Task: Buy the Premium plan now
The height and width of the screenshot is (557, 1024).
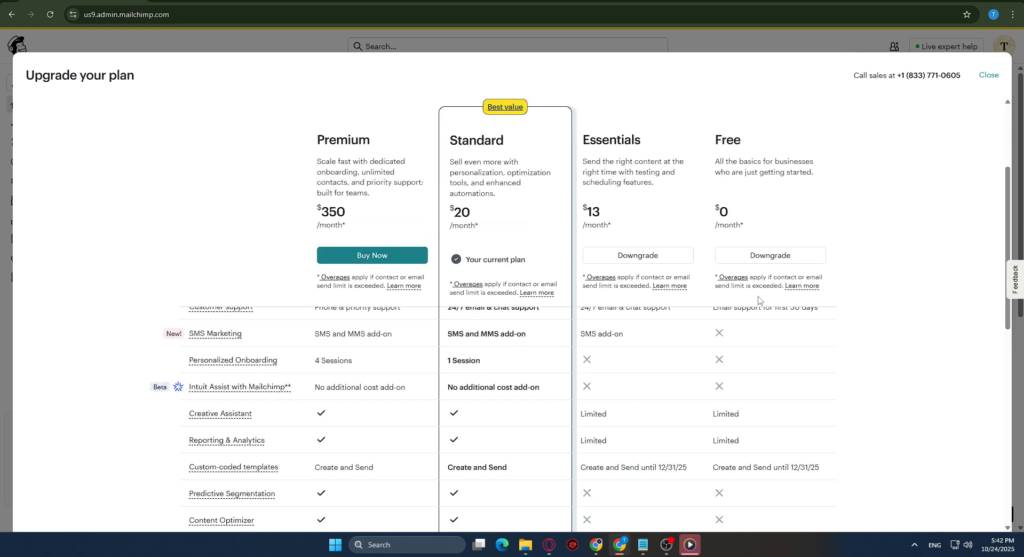Action: coord(372,255)
